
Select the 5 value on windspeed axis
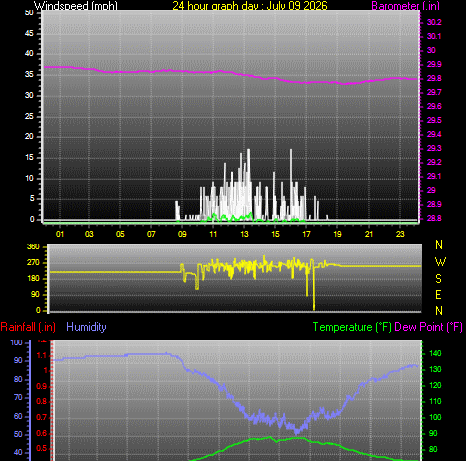click(32, 198)
